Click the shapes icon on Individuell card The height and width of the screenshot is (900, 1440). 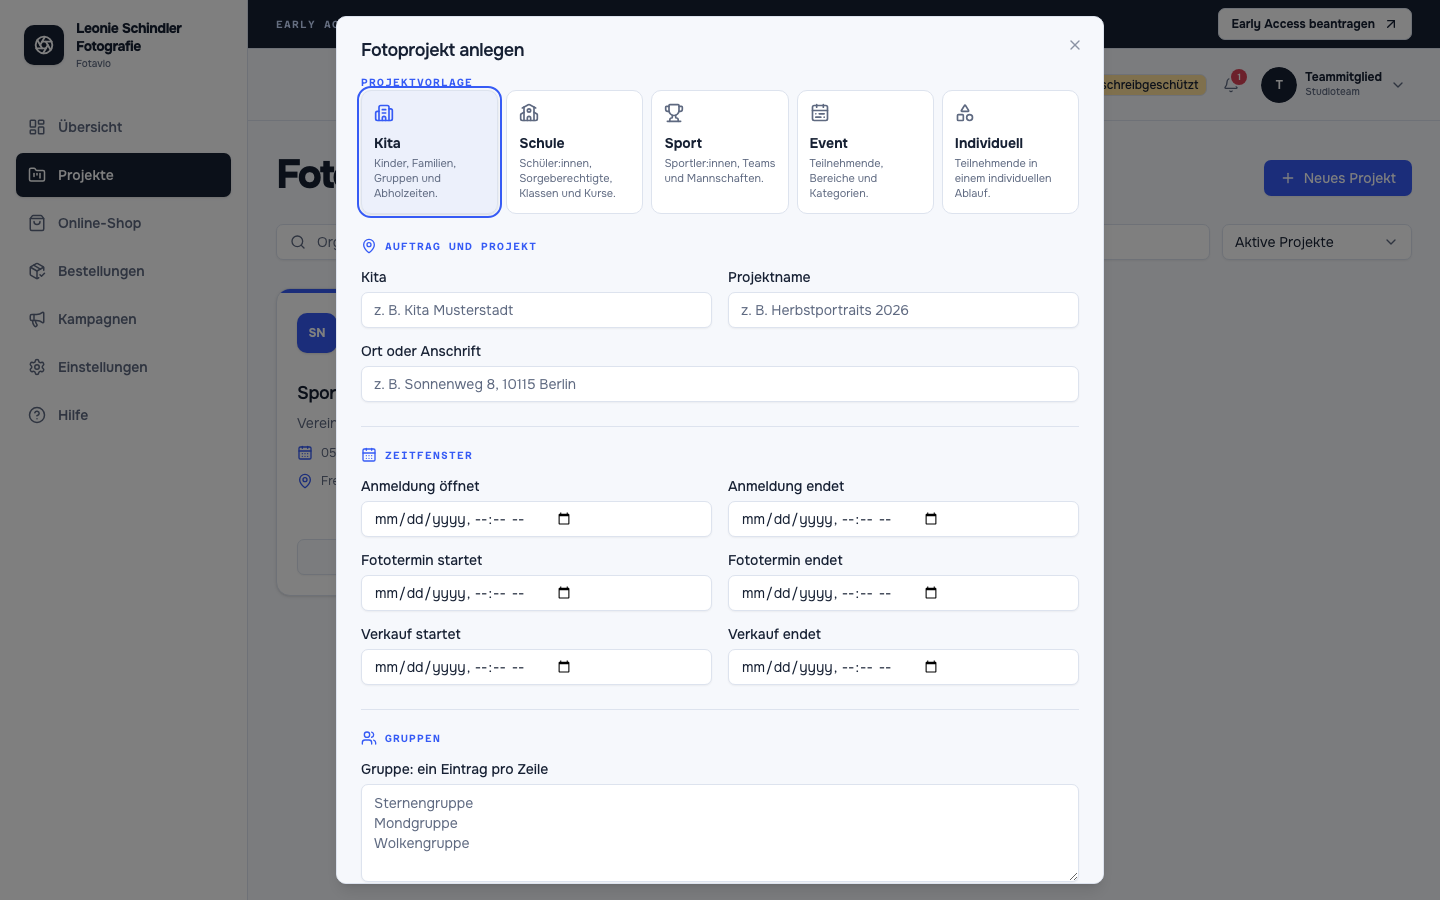pyautogui.click(x=965, y=113)
